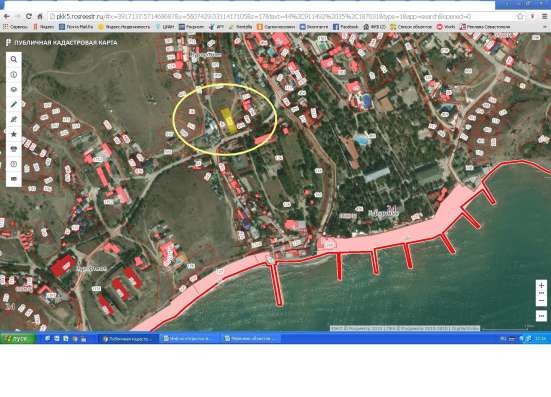The image size is (551, 397).
Task: Click the round icon below the print tool
Action: (x=14, y=164)
